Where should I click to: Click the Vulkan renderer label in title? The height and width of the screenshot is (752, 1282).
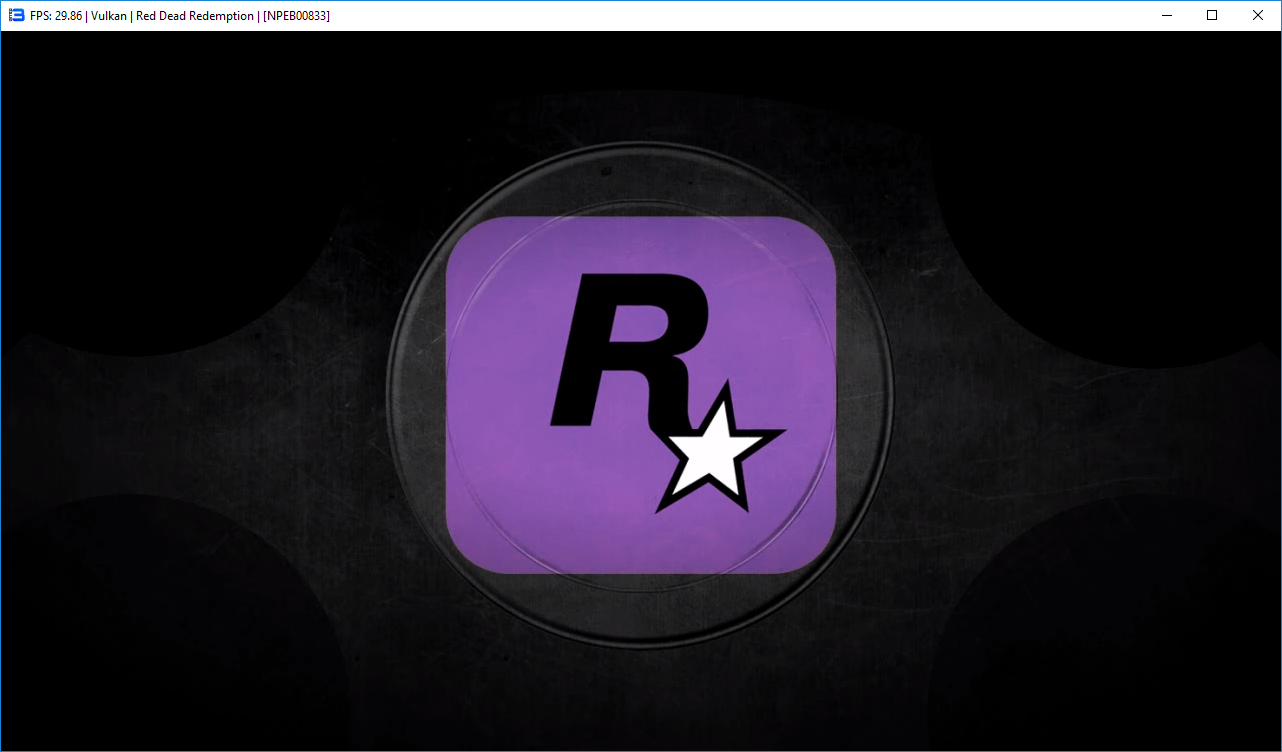coord(108,16)
